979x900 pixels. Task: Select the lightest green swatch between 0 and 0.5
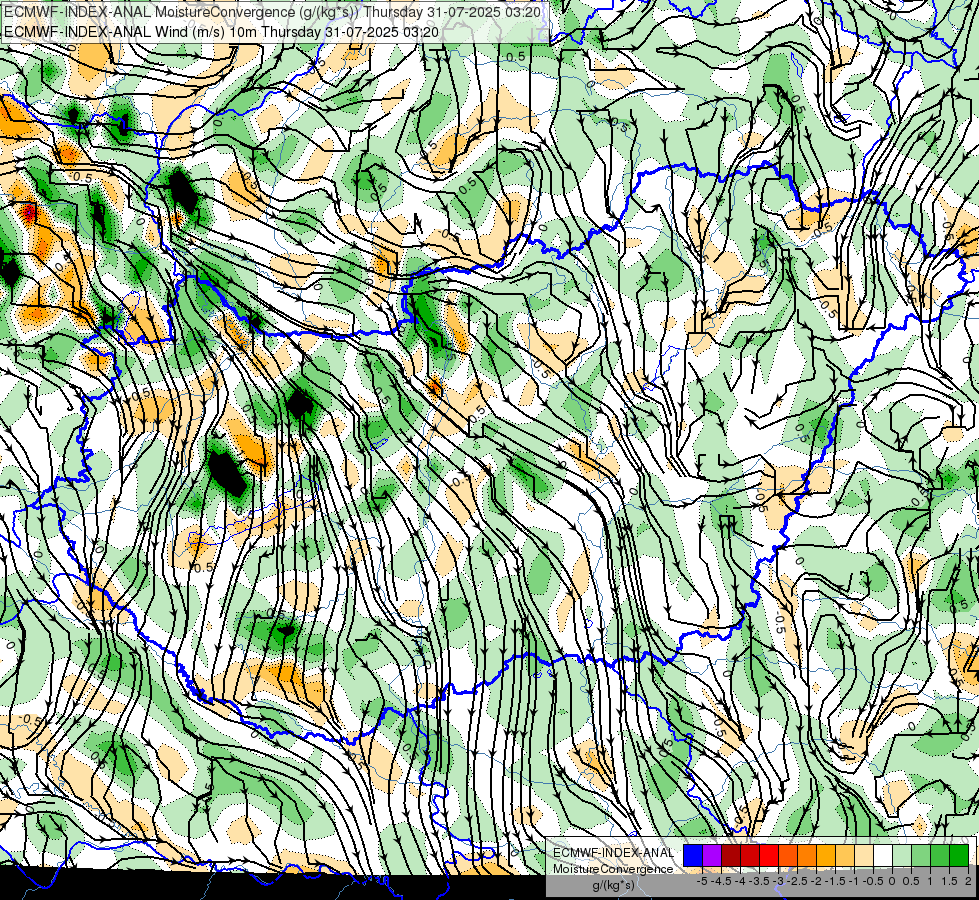[x=902, y=855]
